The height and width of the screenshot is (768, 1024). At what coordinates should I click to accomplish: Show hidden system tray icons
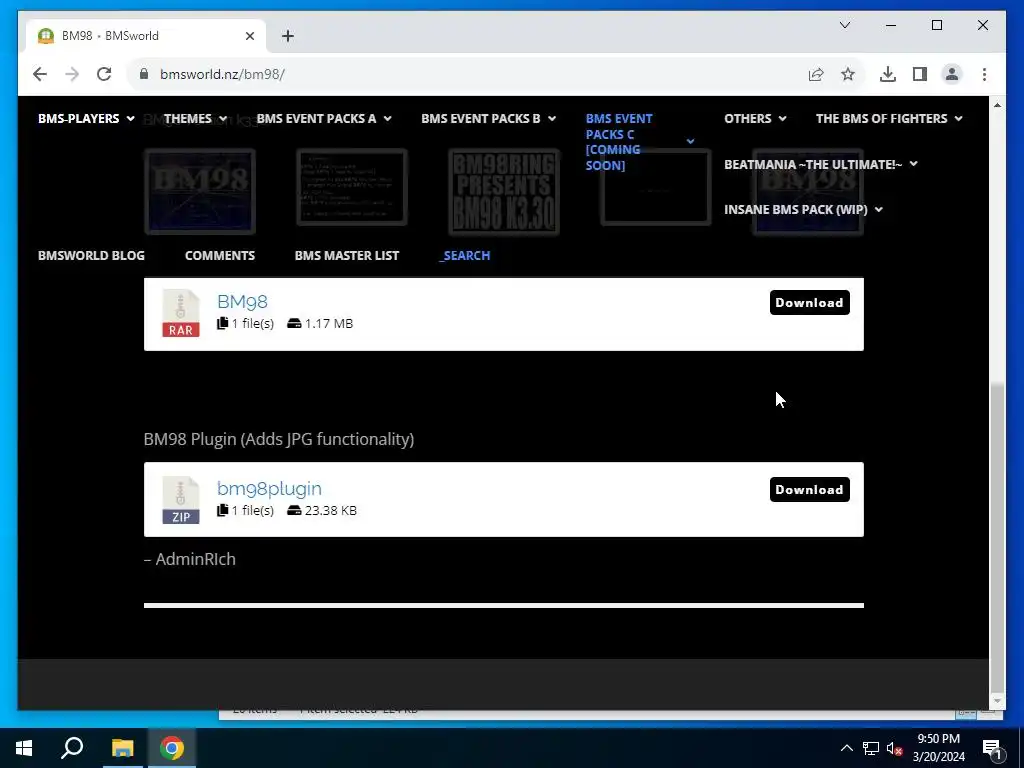point(846,748)
